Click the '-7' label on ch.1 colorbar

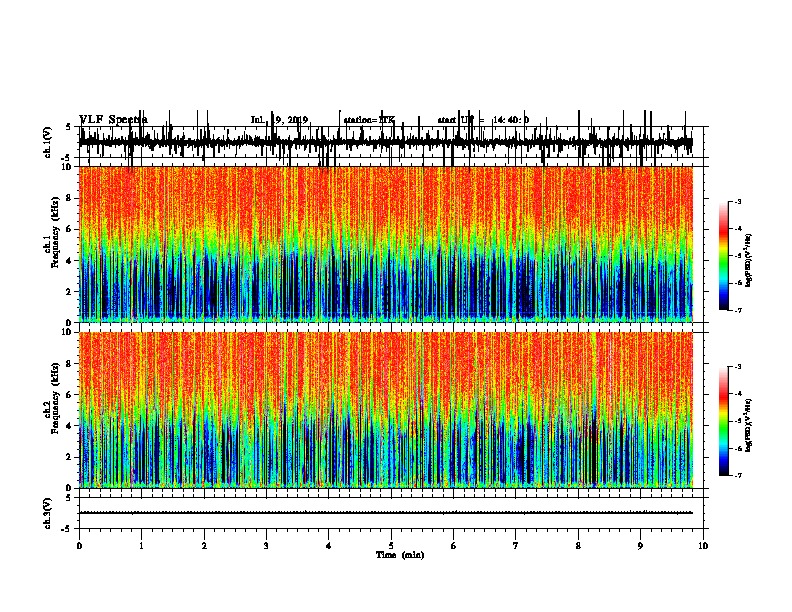pyautogui.click(x=737, y=310)
